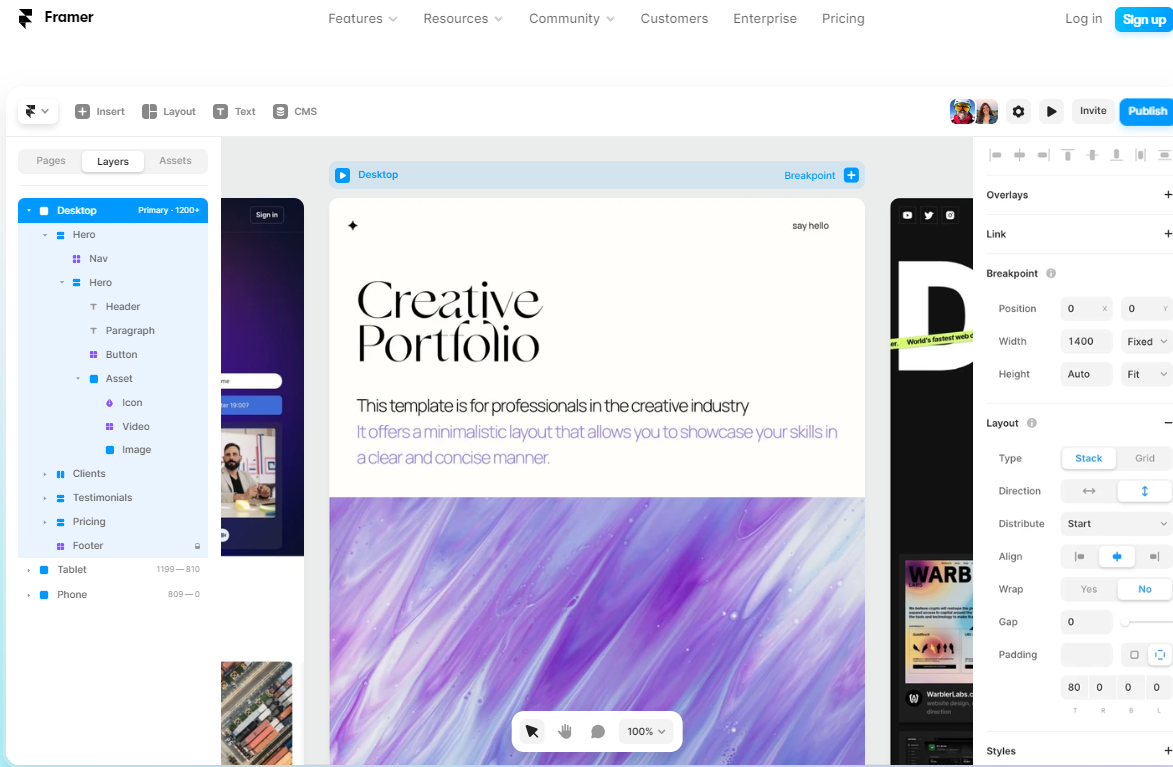Collapse the nested Hero stack
Screen dimensions: 1173x767
click(x=61, y=283)
